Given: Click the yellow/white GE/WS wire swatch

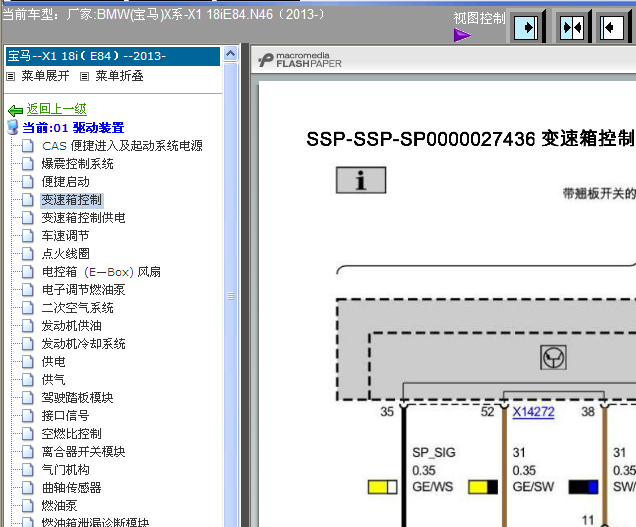Looking at the screenshot, I should (x=382, y=487).
